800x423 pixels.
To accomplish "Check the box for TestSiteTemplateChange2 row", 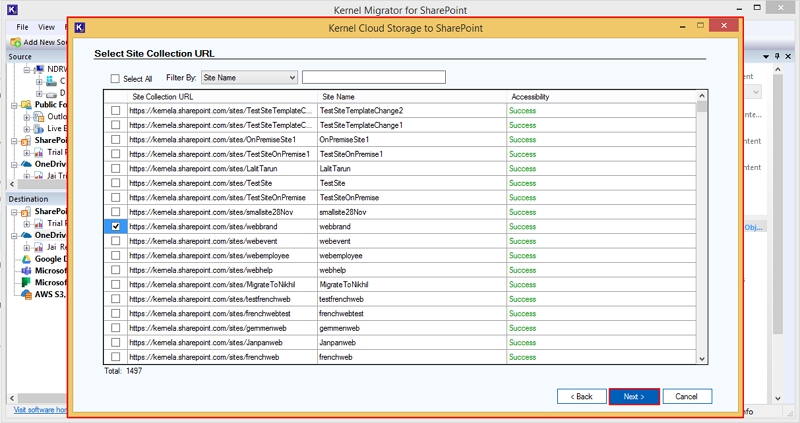I will coord(116,110).
